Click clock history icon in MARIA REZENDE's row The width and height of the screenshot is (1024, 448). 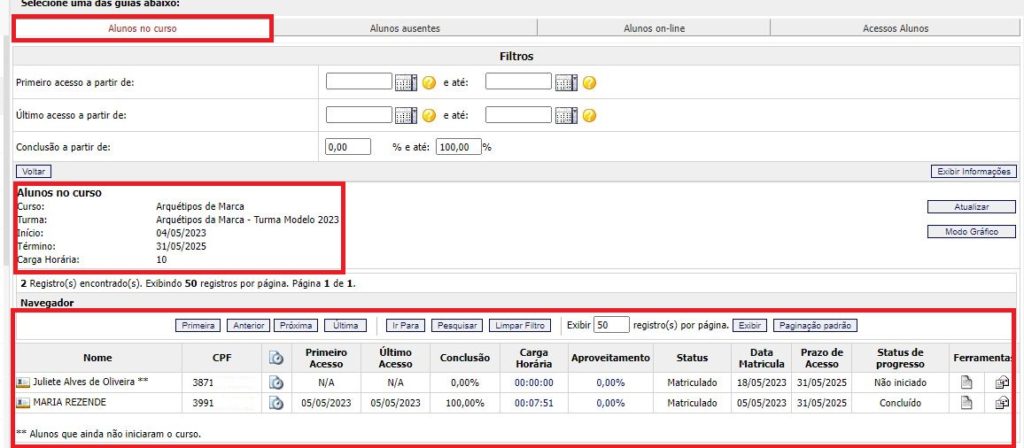276,403
